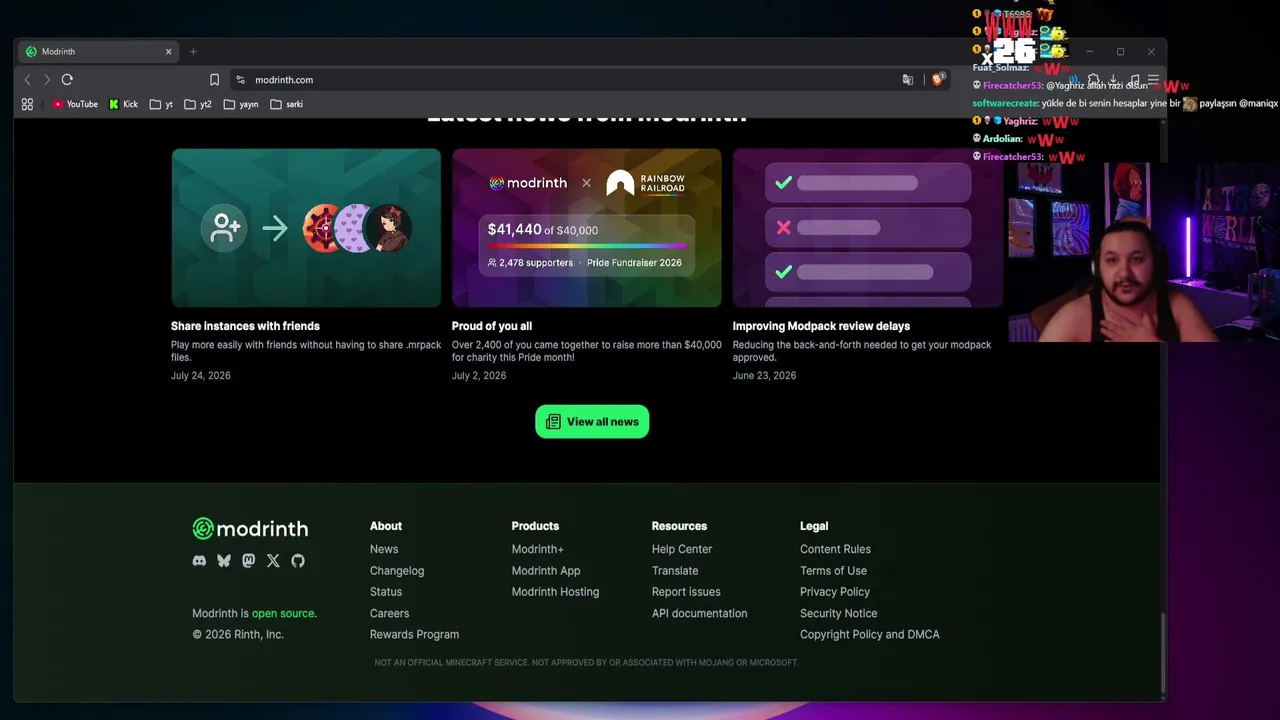The image size is (1280, 720).
Task: Open the 'Share instances with friends' headline
Action: click(245, 326)
